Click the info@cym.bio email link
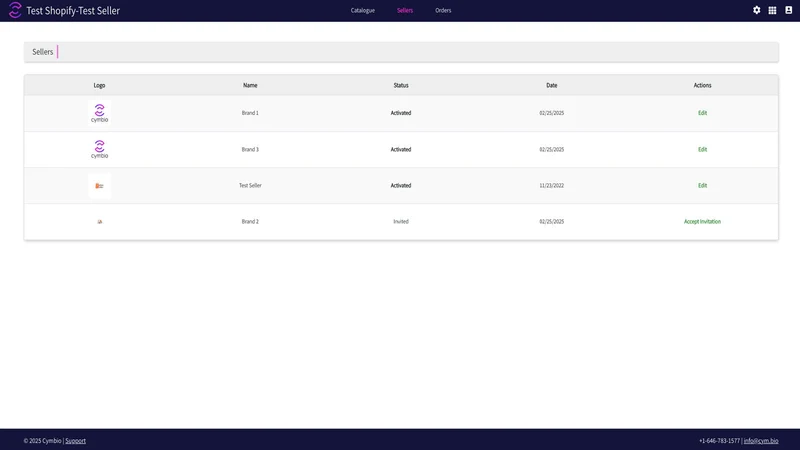Screen dimensions: 800x450 pos(761,441)
